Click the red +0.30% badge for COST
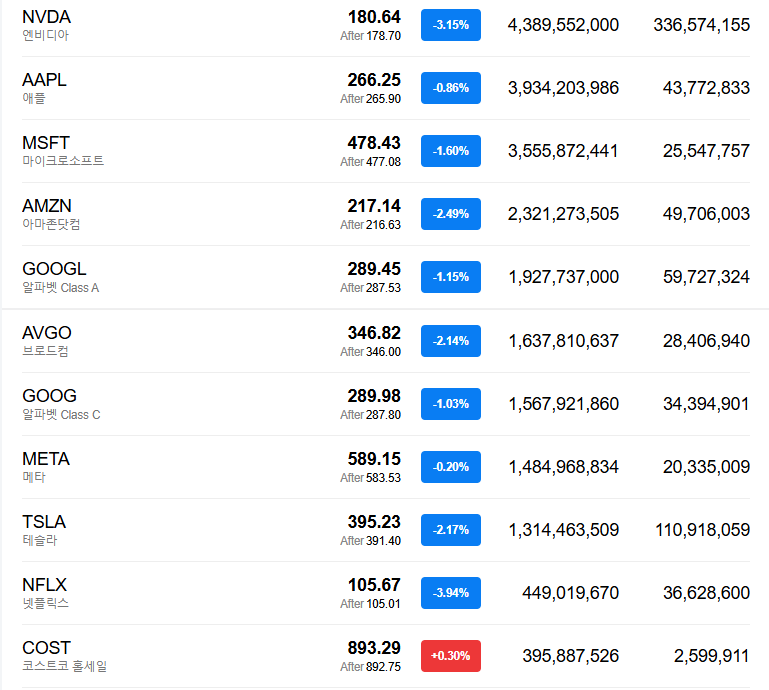The height and width of the screenshot is (690, 769). tap(451, 656)
